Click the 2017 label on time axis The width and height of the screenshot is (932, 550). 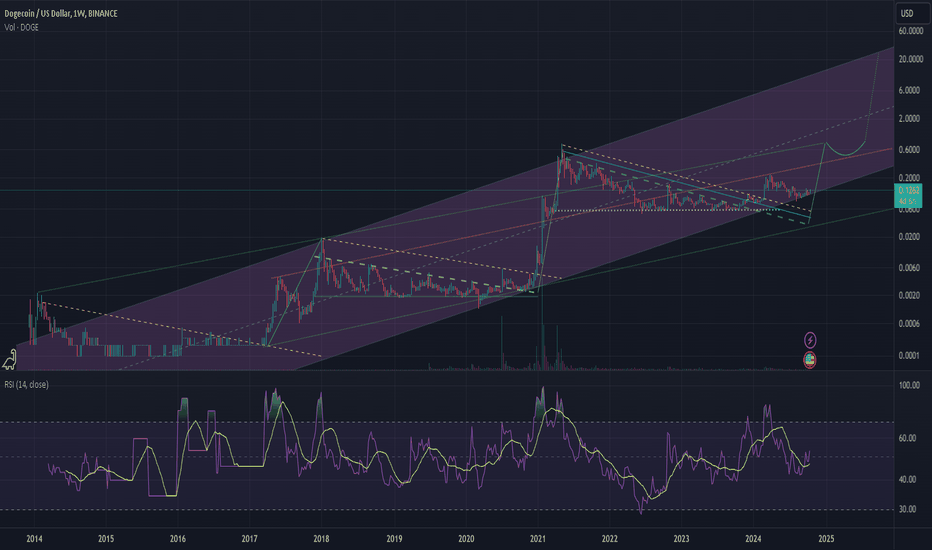(250, 539)
